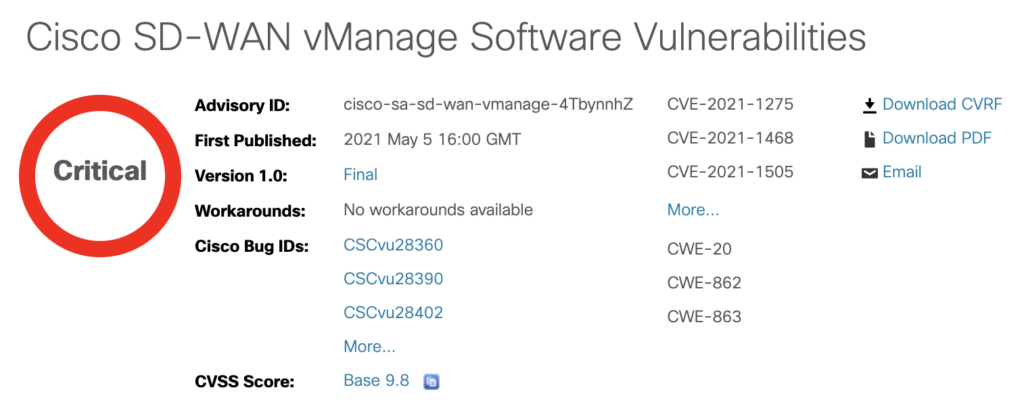
Task: Select the CVE-2021-1505 entry
Action: 730,172
